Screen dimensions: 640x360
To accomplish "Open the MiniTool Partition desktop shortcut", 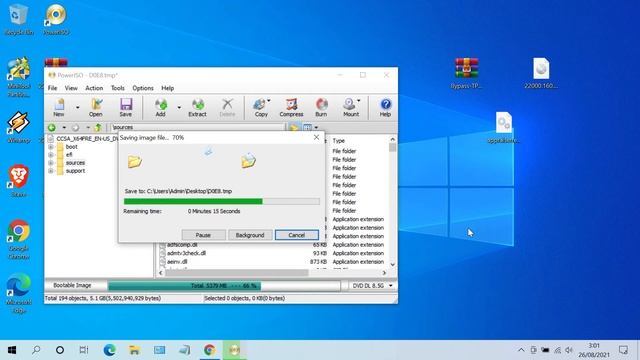I will click(x=19, y=77).
